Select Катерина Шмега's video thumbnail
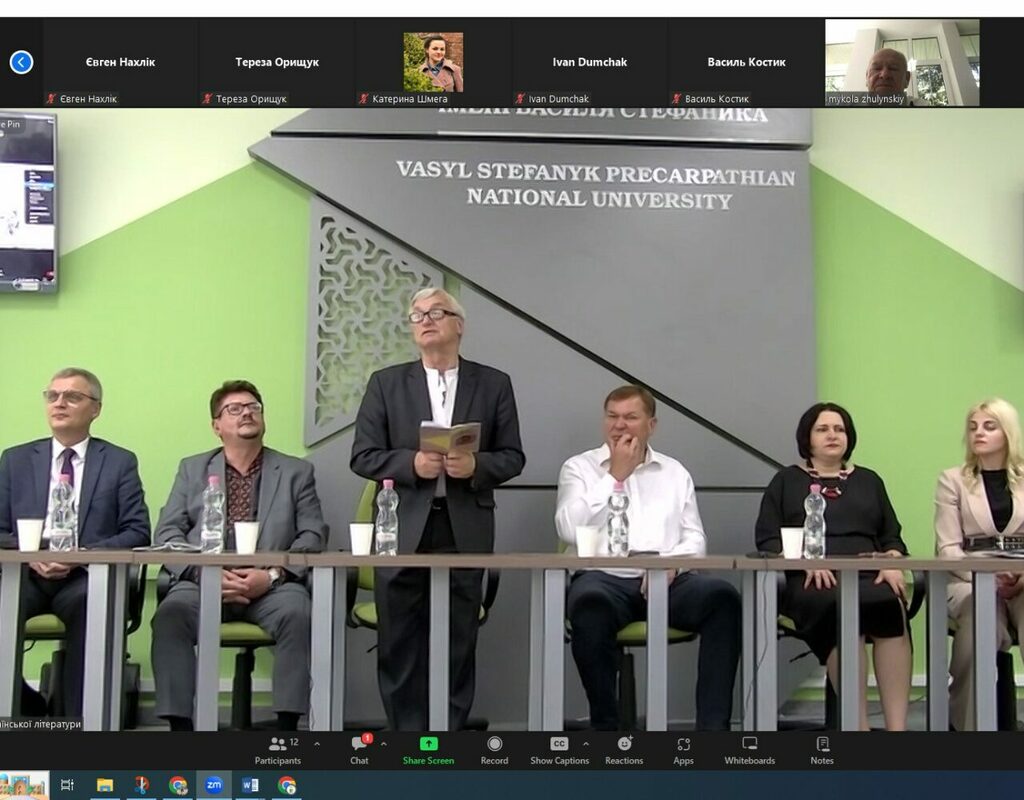1024x800 pixels. (x=433, y=62)
